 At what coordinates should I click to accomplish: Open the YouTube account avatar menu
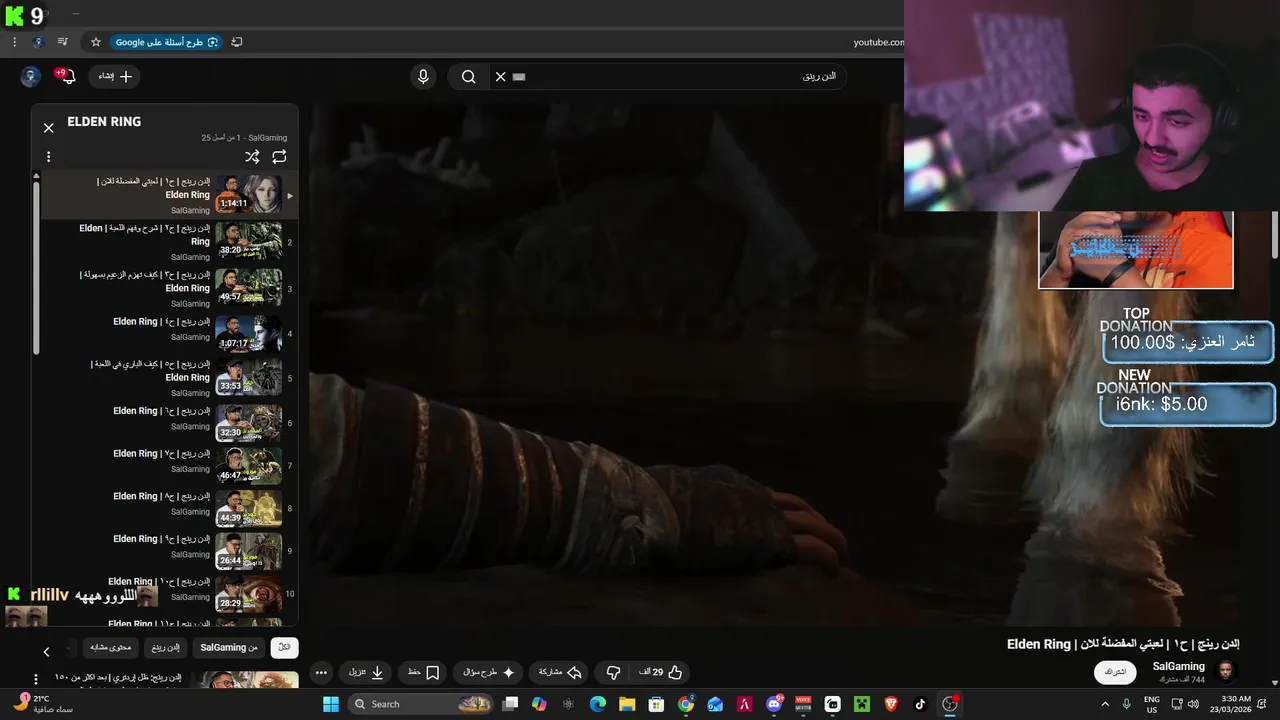click(31, 76)
